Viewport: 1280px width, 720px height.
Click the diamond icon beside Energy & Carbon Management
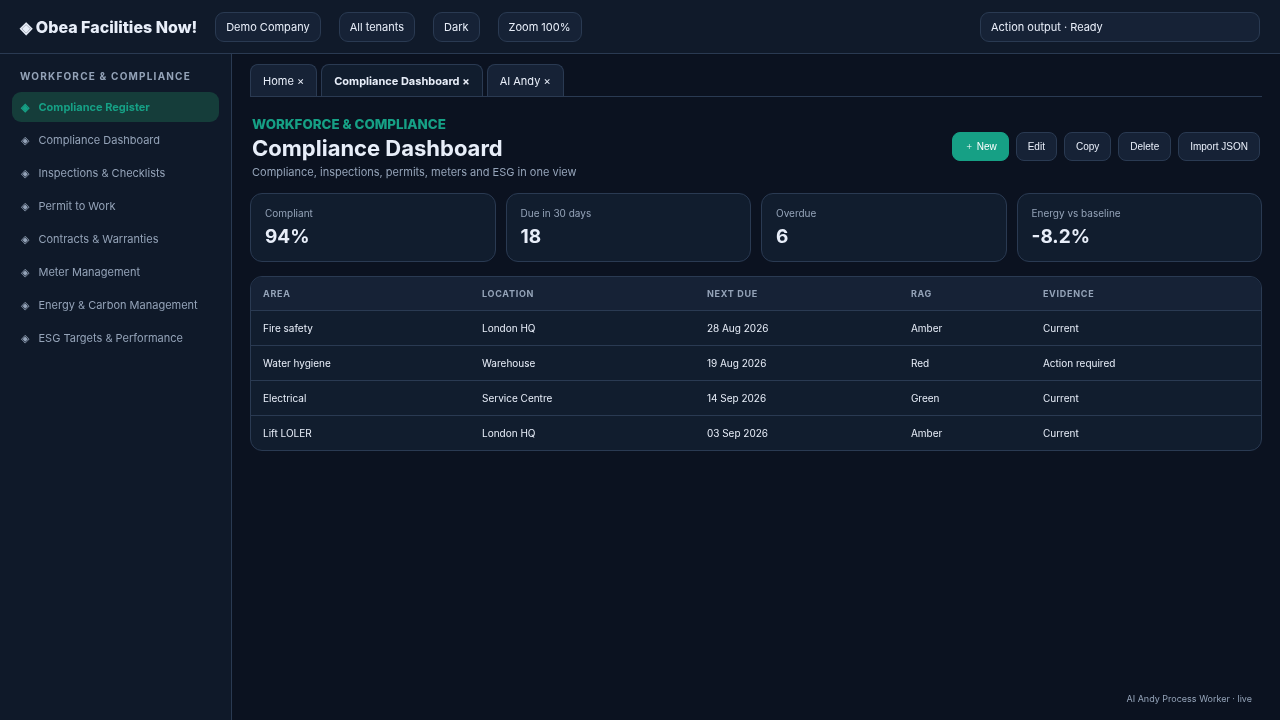point(25,305)
